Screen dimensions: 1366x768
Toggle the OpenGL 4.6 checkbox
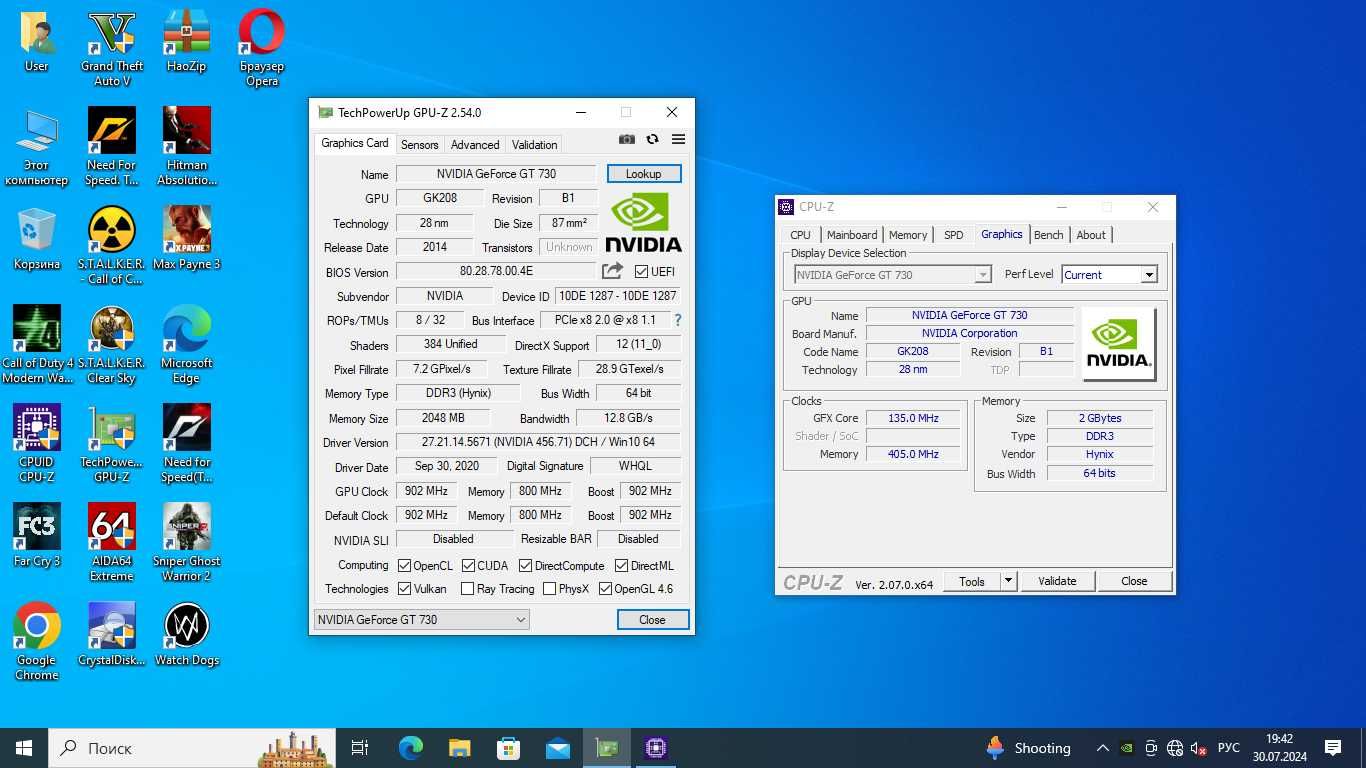605,589
